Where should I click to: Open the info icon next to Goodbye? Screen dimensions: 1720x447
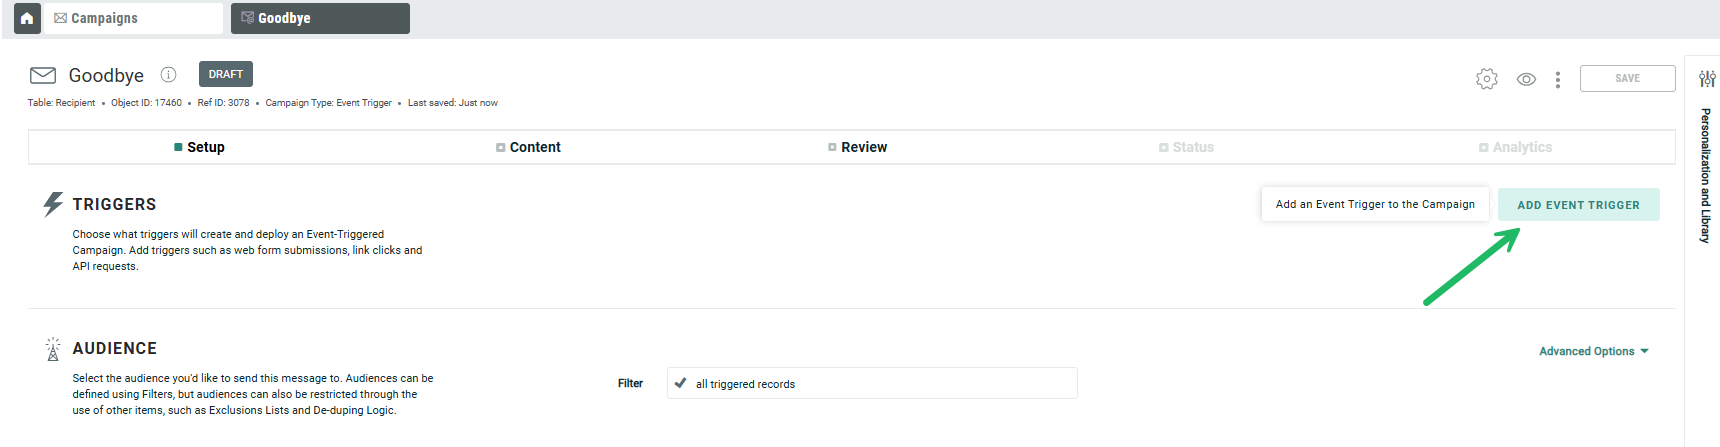(x=169, y=75)
